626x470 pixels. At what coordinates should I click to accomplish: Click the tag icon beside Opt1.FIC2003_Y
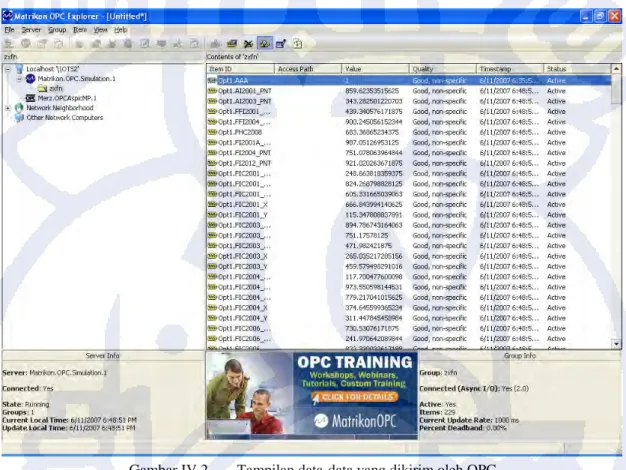(x=212, y=266)
